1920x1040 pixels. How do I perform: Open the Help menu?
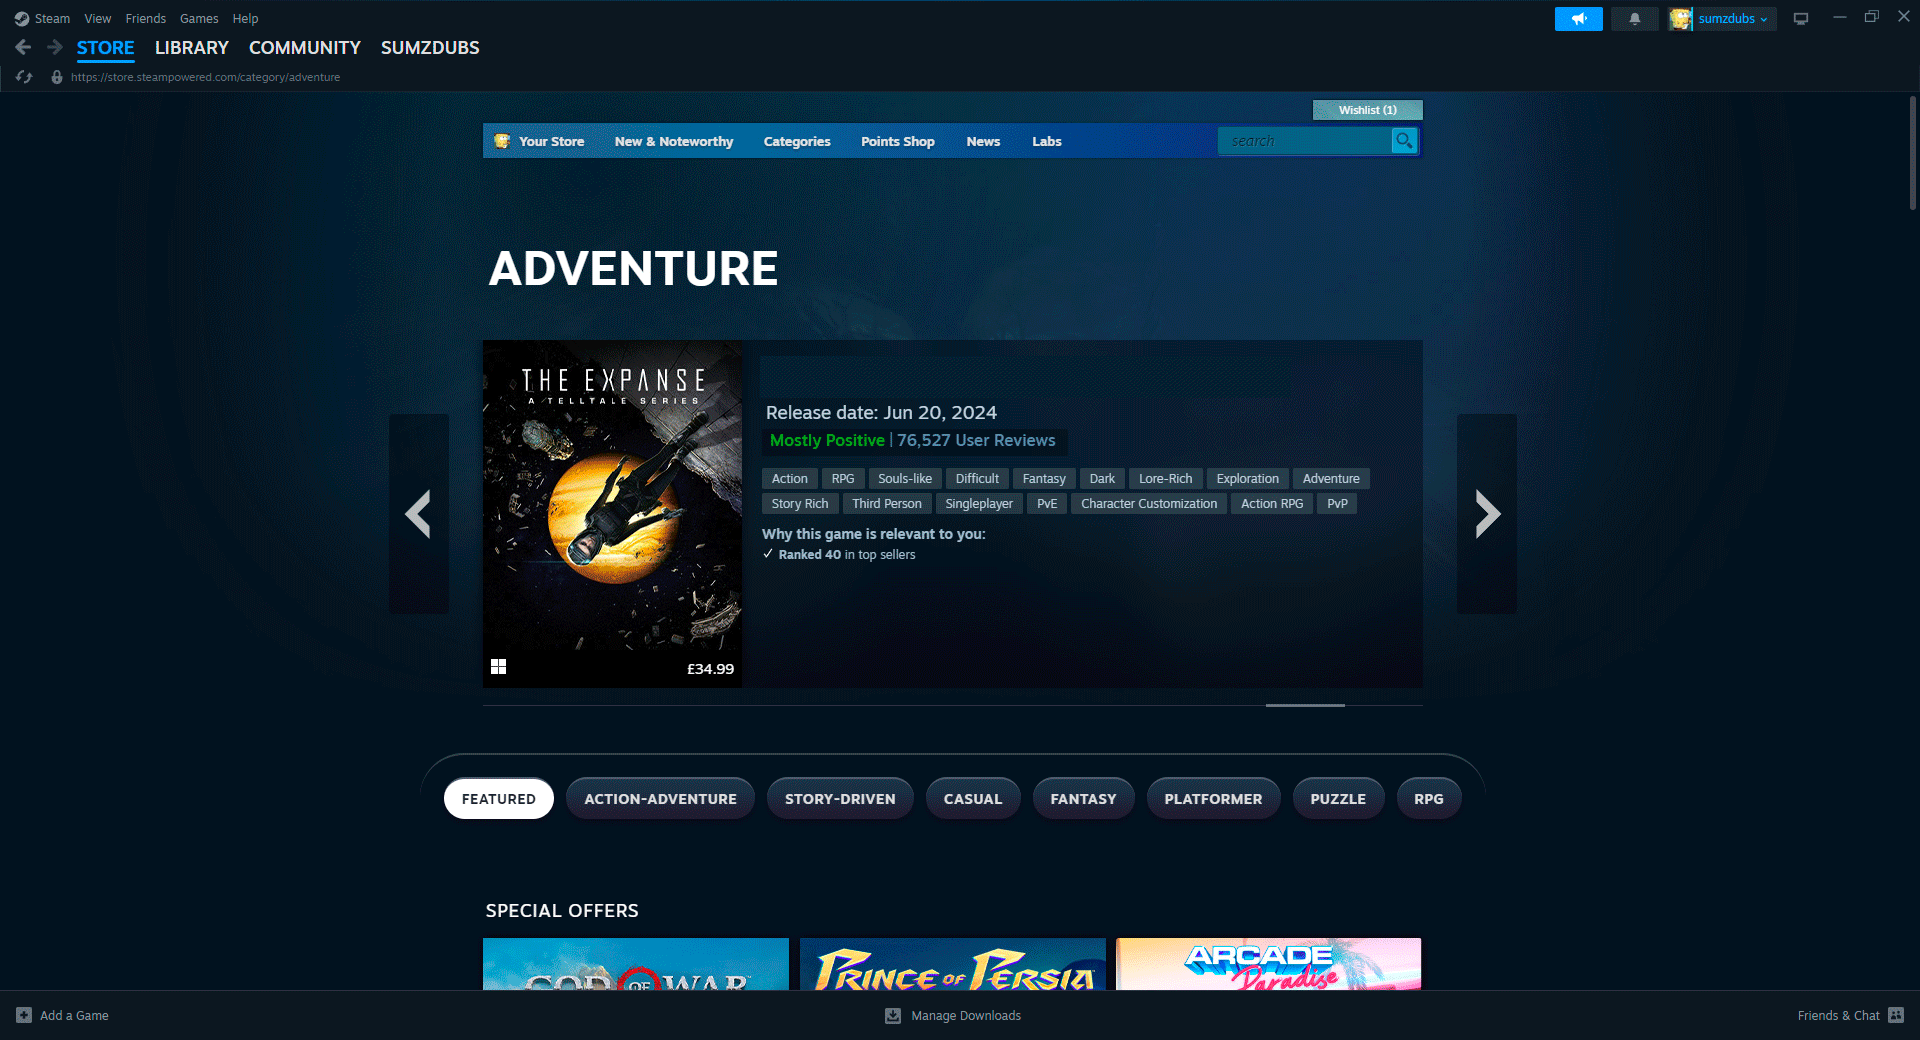[245, 19]
